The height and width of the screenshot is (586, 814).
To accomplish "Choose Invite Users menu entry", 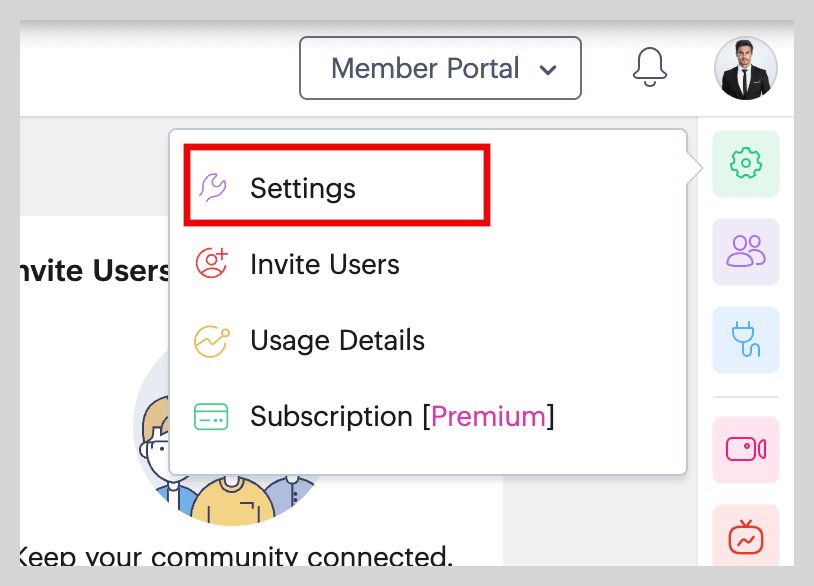I will coord(325,264).
